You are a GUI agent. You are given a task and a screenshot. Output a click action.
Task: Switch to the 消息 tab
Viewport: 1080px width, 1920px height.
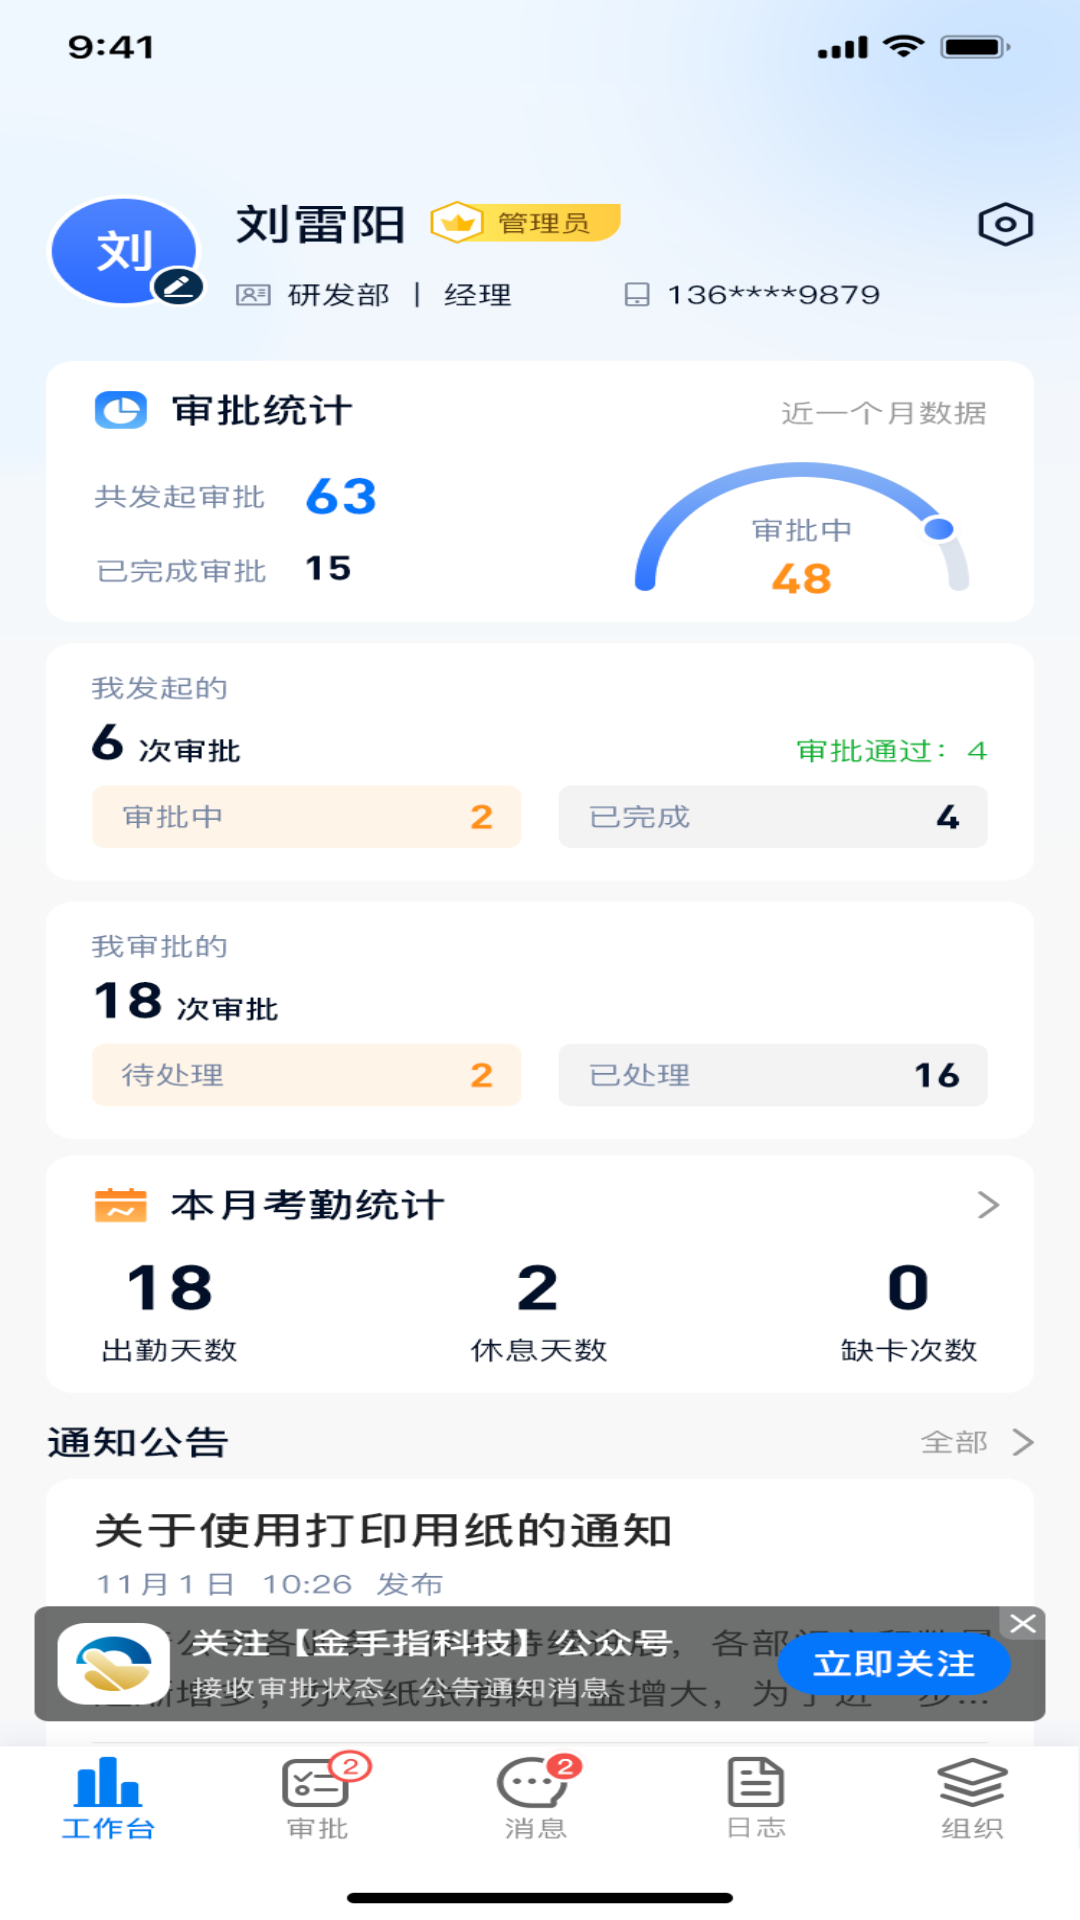click(x=536, y=1797)
